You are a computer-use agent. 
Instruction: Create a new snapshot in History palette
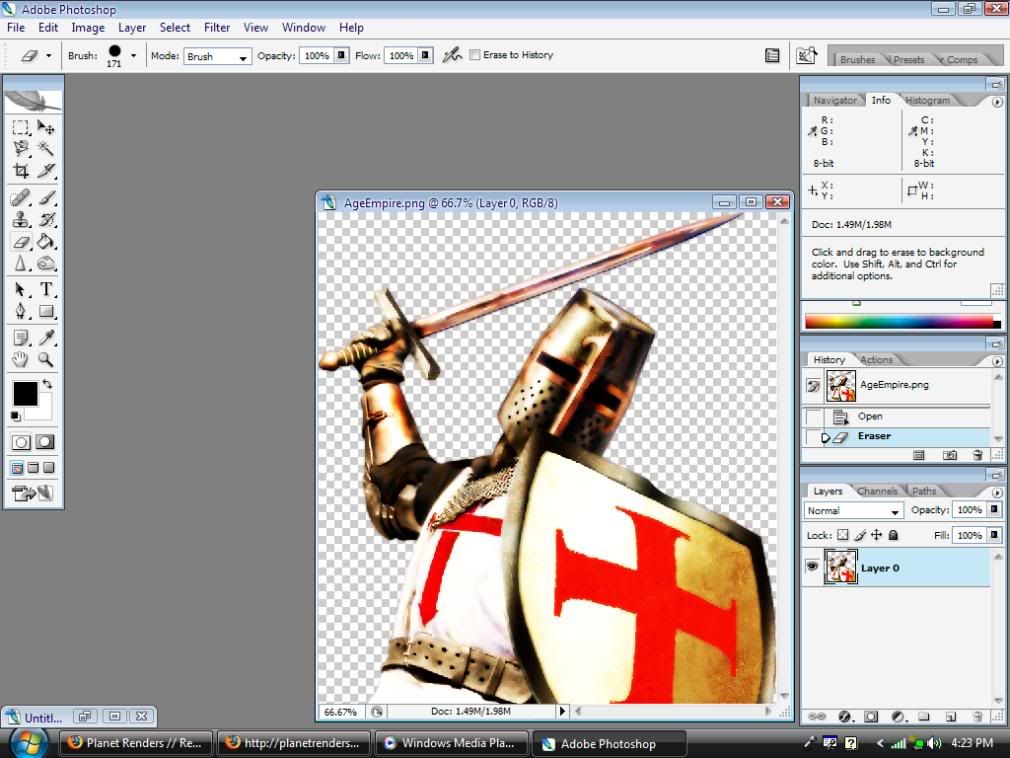click(x=949, y=455)
